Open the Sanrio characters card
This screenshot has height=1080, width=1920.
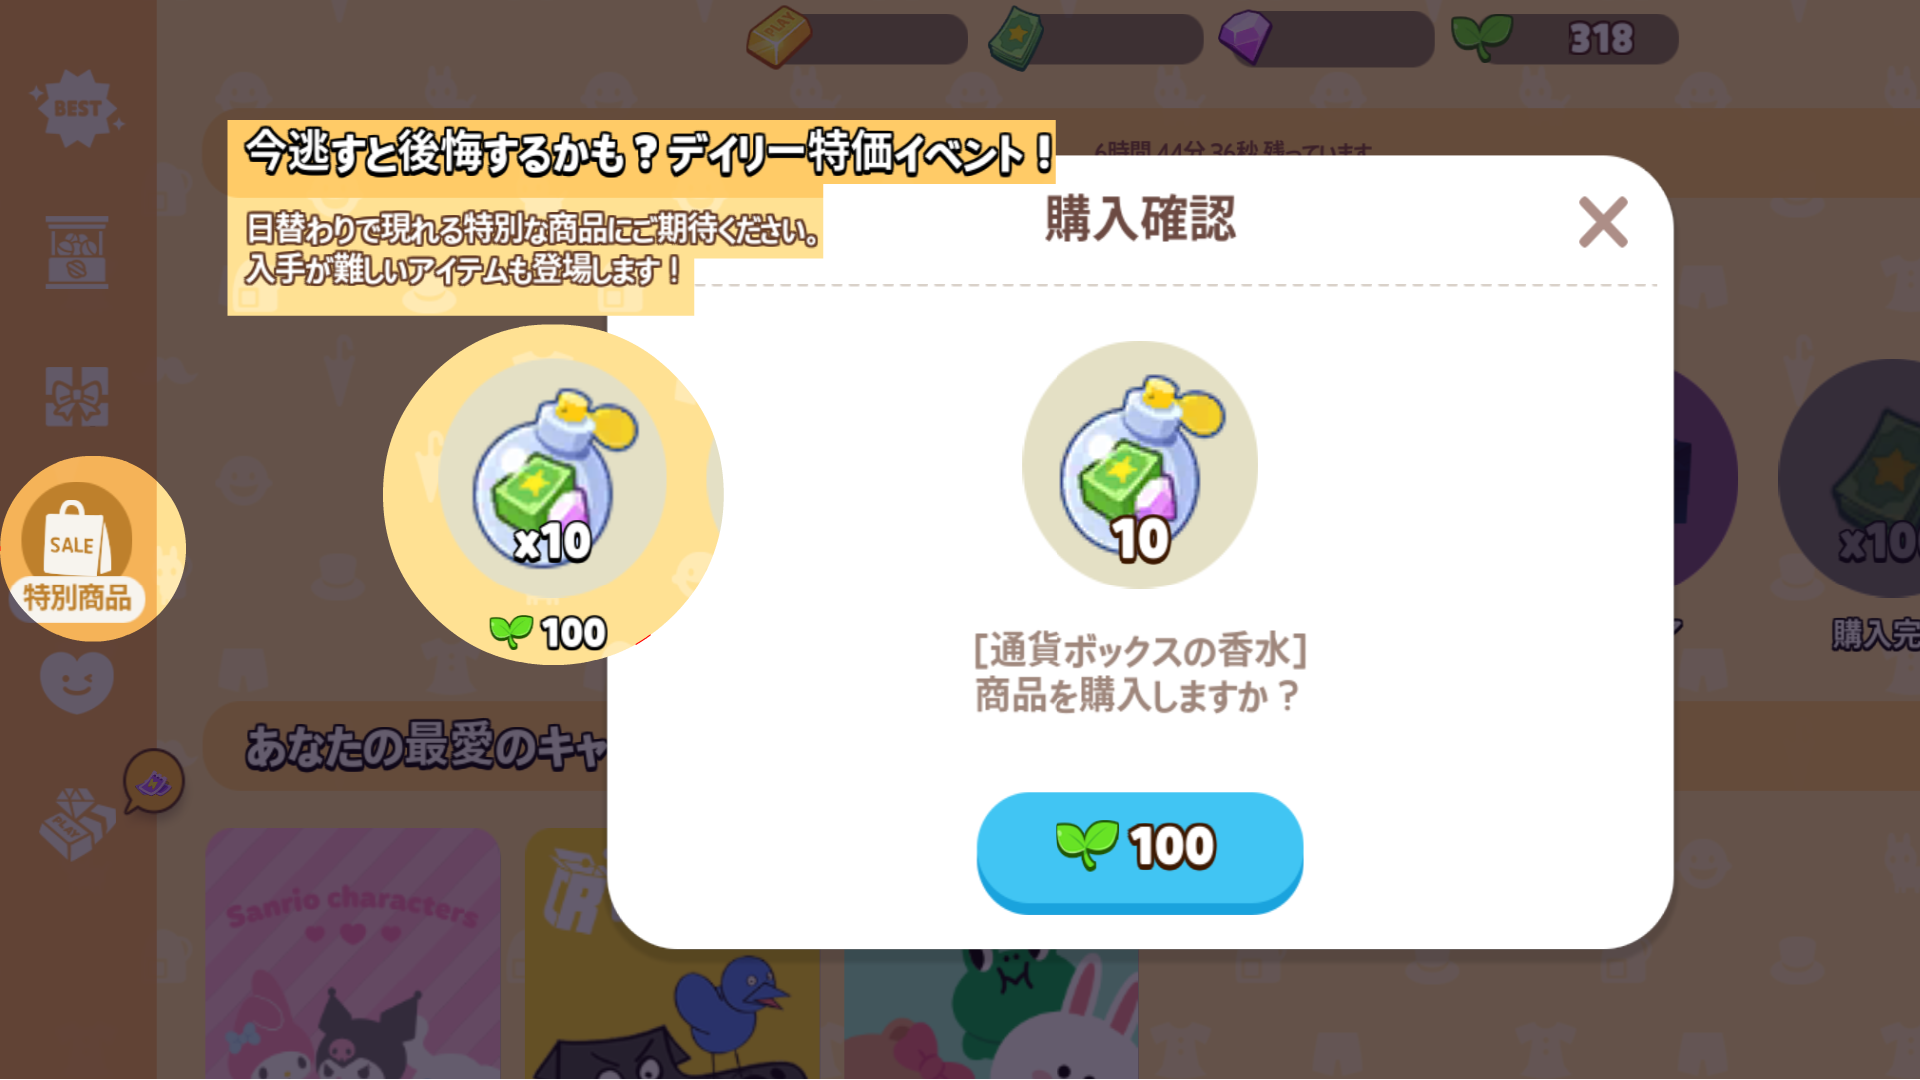click(x=353, y=953)
